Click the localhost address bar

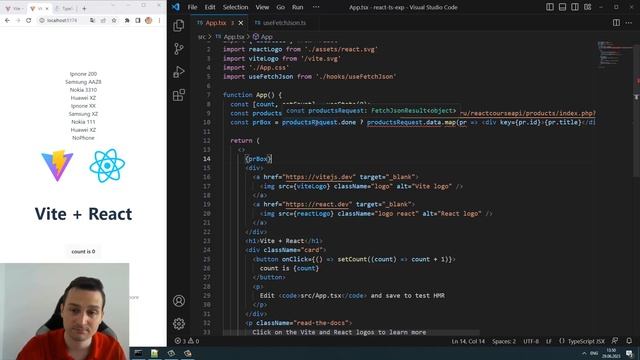61,20
